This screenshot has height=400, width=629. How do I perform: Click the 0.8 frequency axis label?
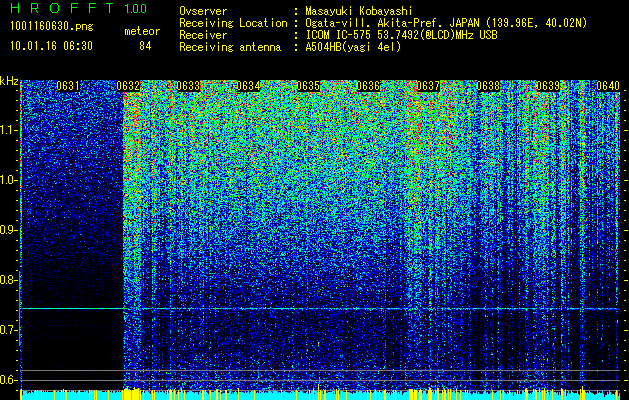point(9,280)
